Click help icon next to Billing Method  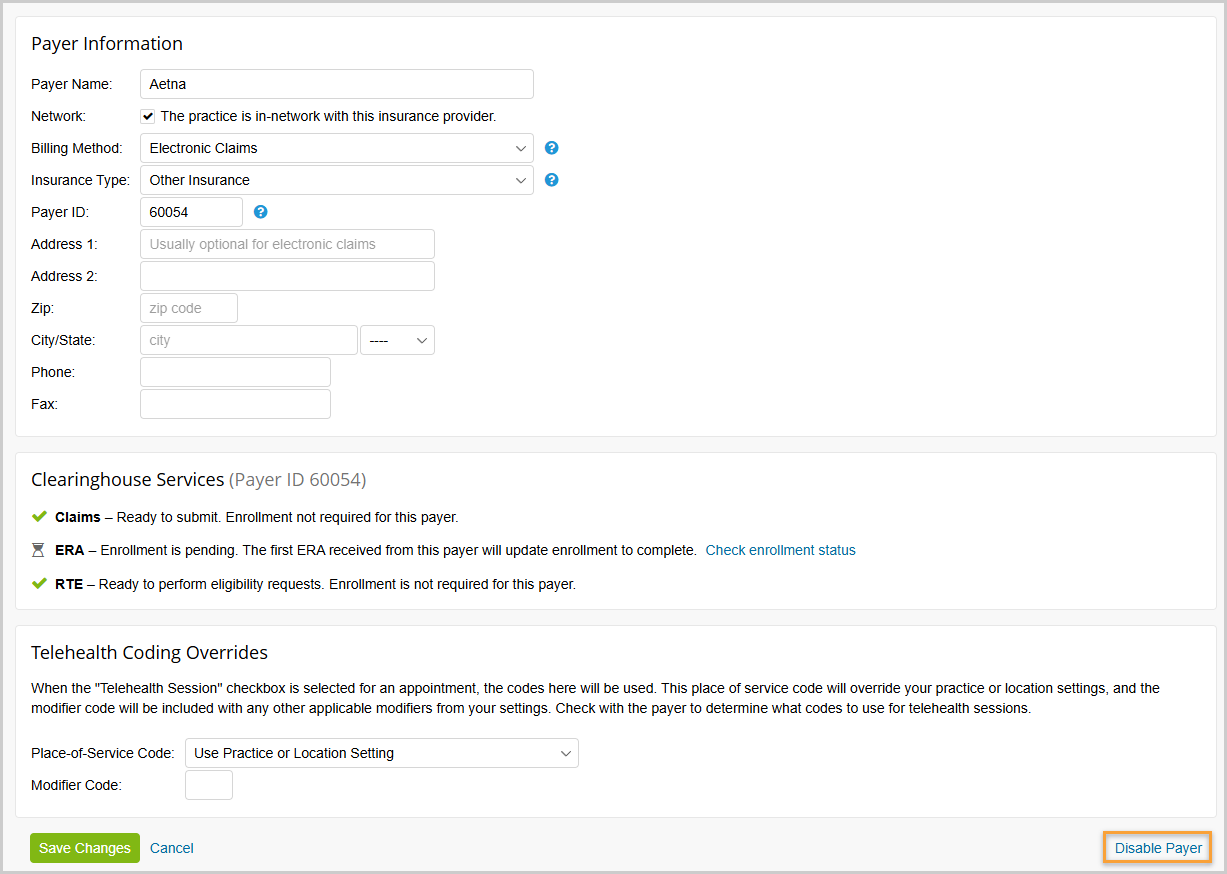[551, 148]
